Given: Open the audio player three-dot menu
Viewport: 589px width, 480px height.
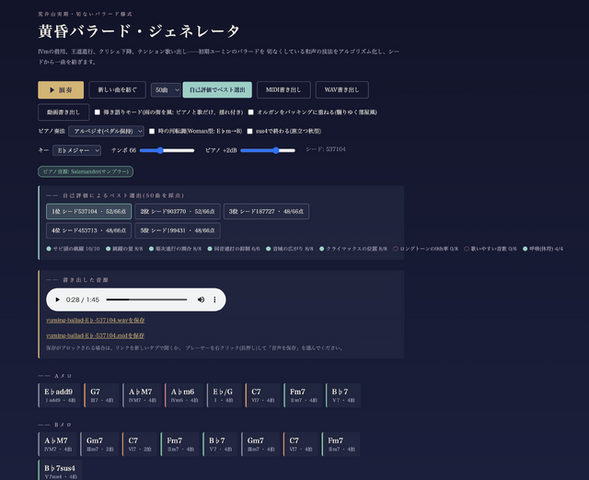Looking at the screenshot, I should point(214,300).
